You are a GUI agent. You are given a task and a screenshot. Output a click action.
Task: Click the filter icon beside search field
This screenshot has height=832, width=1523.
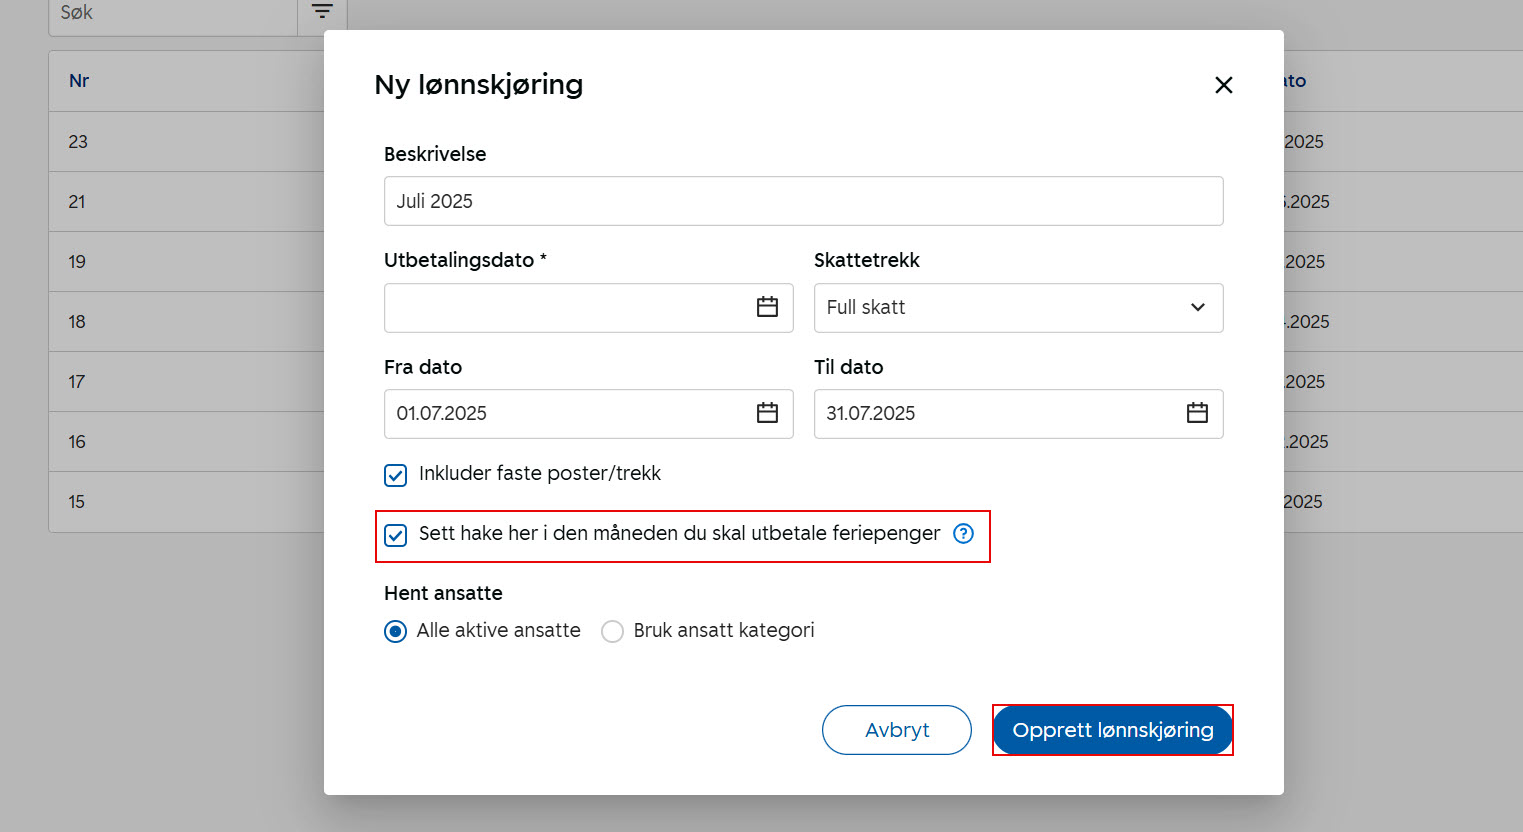[x=322, y=12]
